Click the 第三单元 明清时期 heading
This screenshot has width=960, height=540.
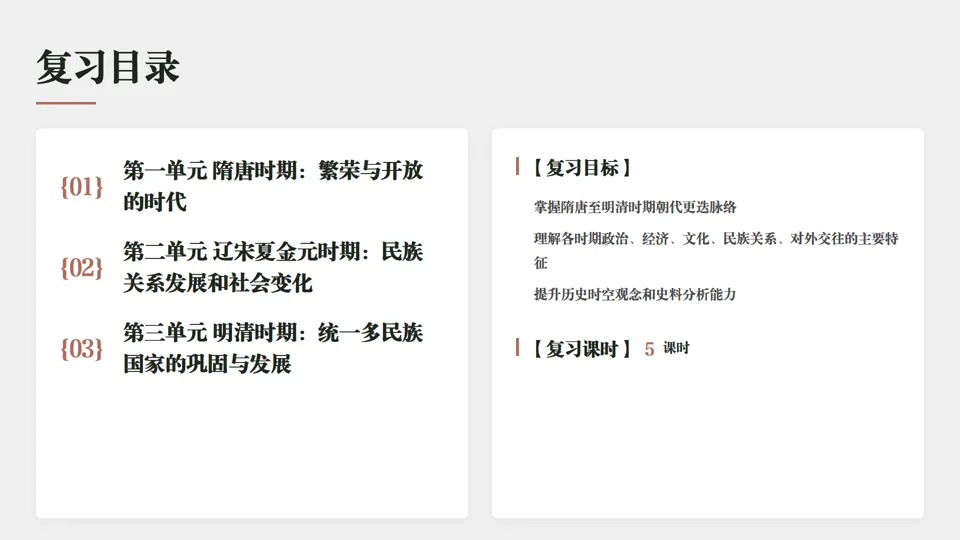coord(273,348)
